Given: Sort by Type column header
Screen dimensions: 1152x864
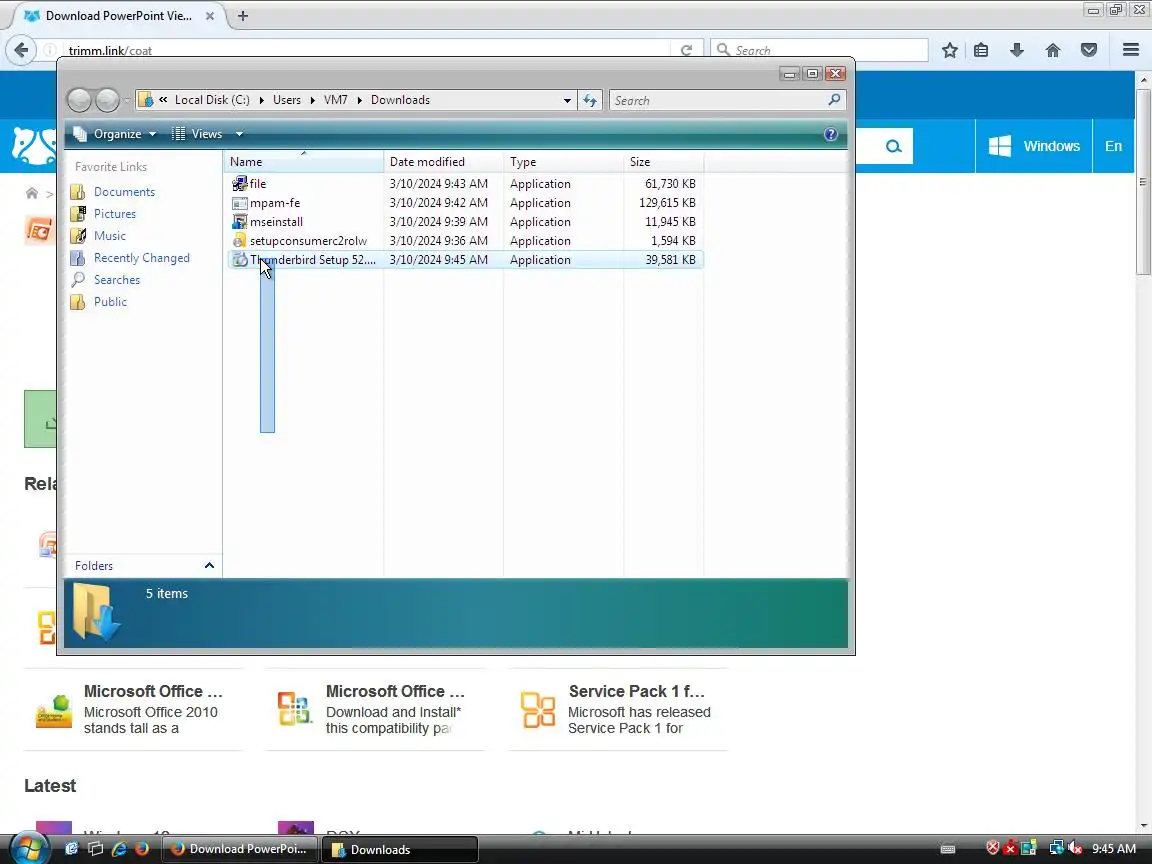Looking at the screenshot, I should coord(564,162).
